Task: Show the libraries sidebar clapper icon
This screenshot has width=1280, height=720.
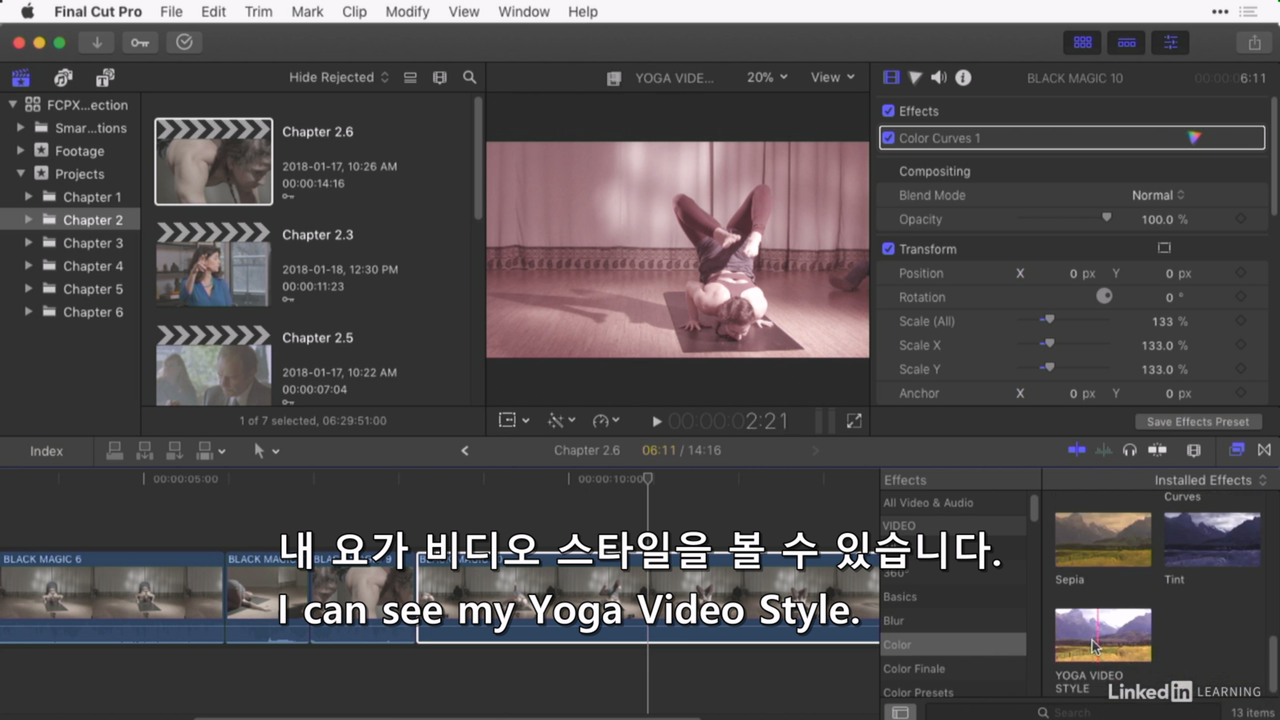Action: (20, 77)
